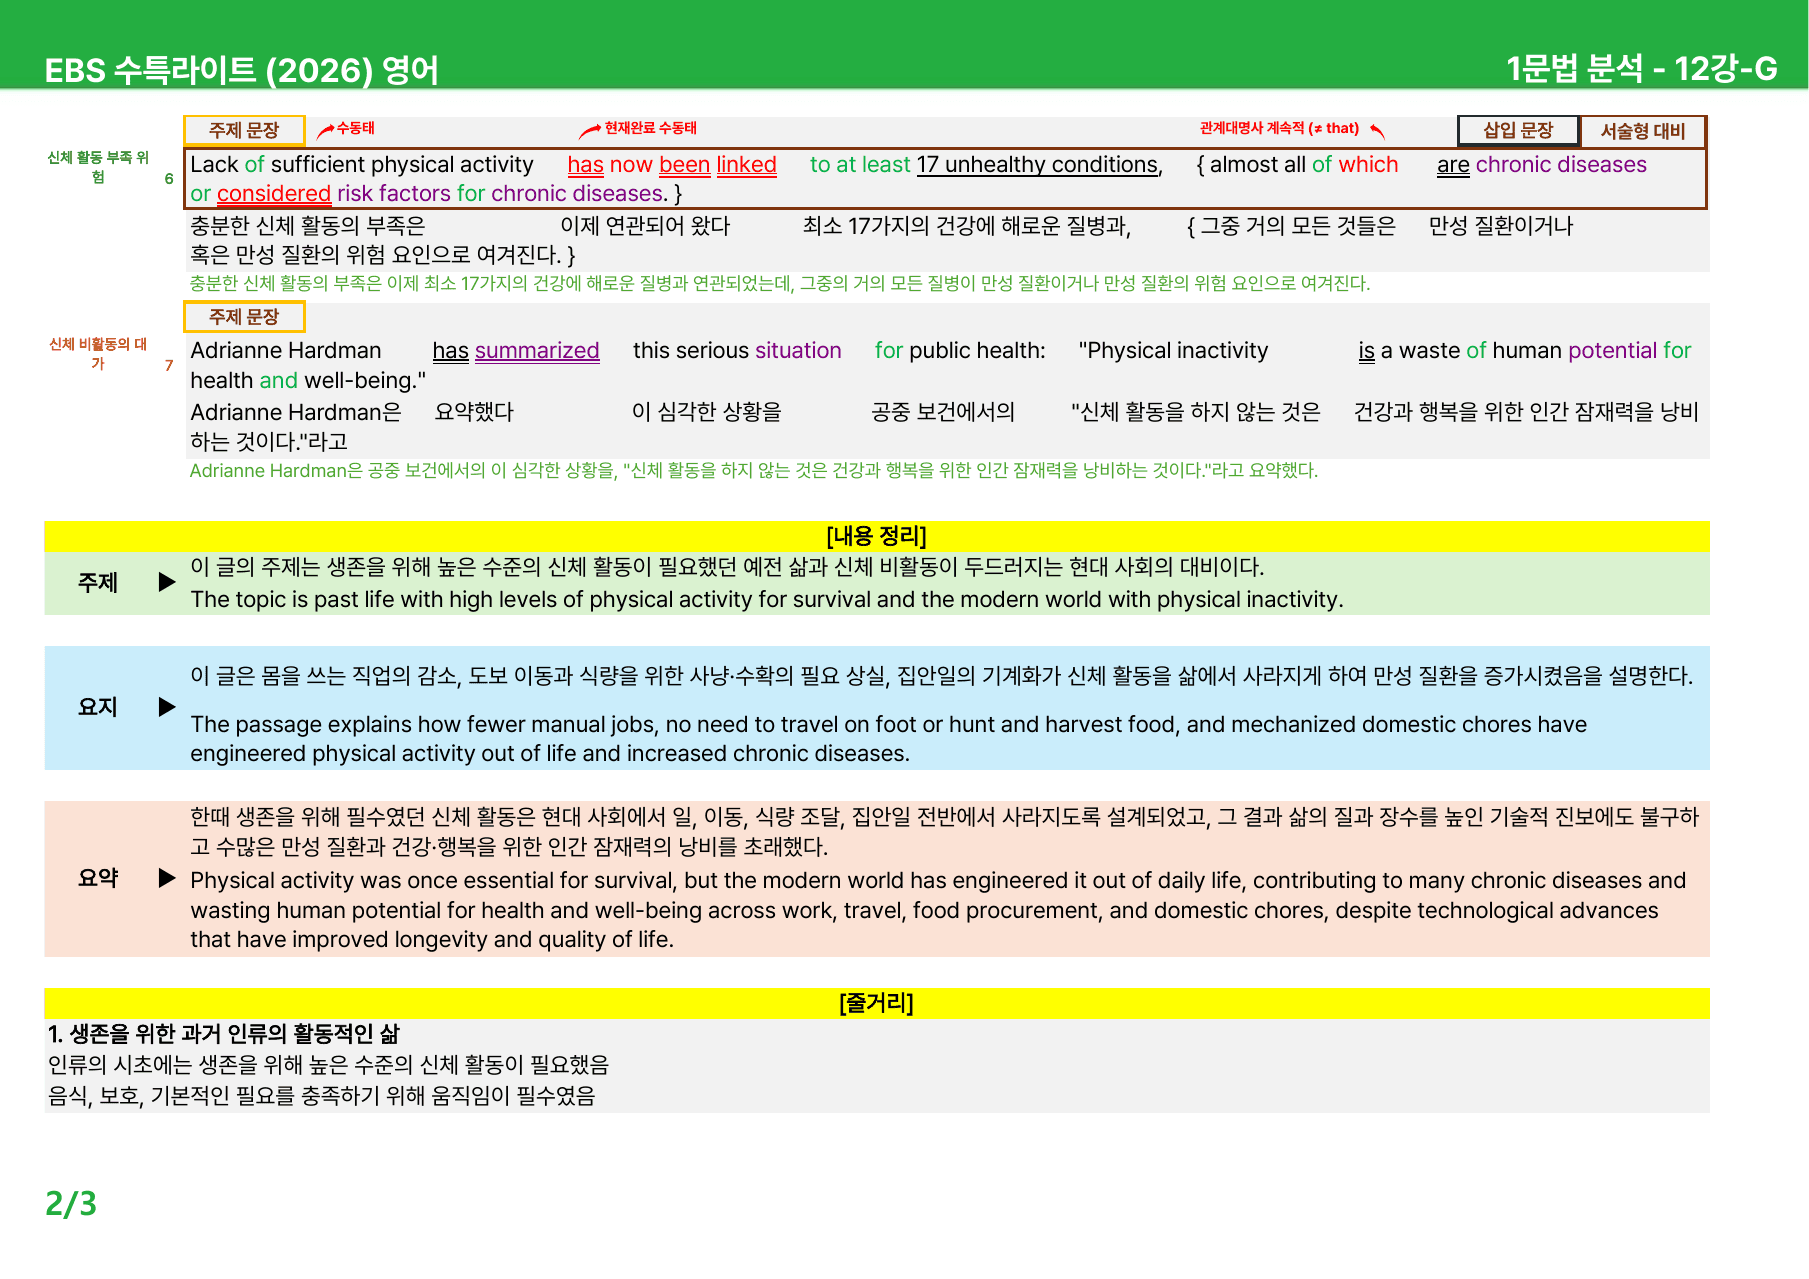Click the line 음식, 보호, 기본적인 필요를 충족하기 위해
Image resolution: width=1809 pixels, height=1279 pixels.
(321, 1096)
